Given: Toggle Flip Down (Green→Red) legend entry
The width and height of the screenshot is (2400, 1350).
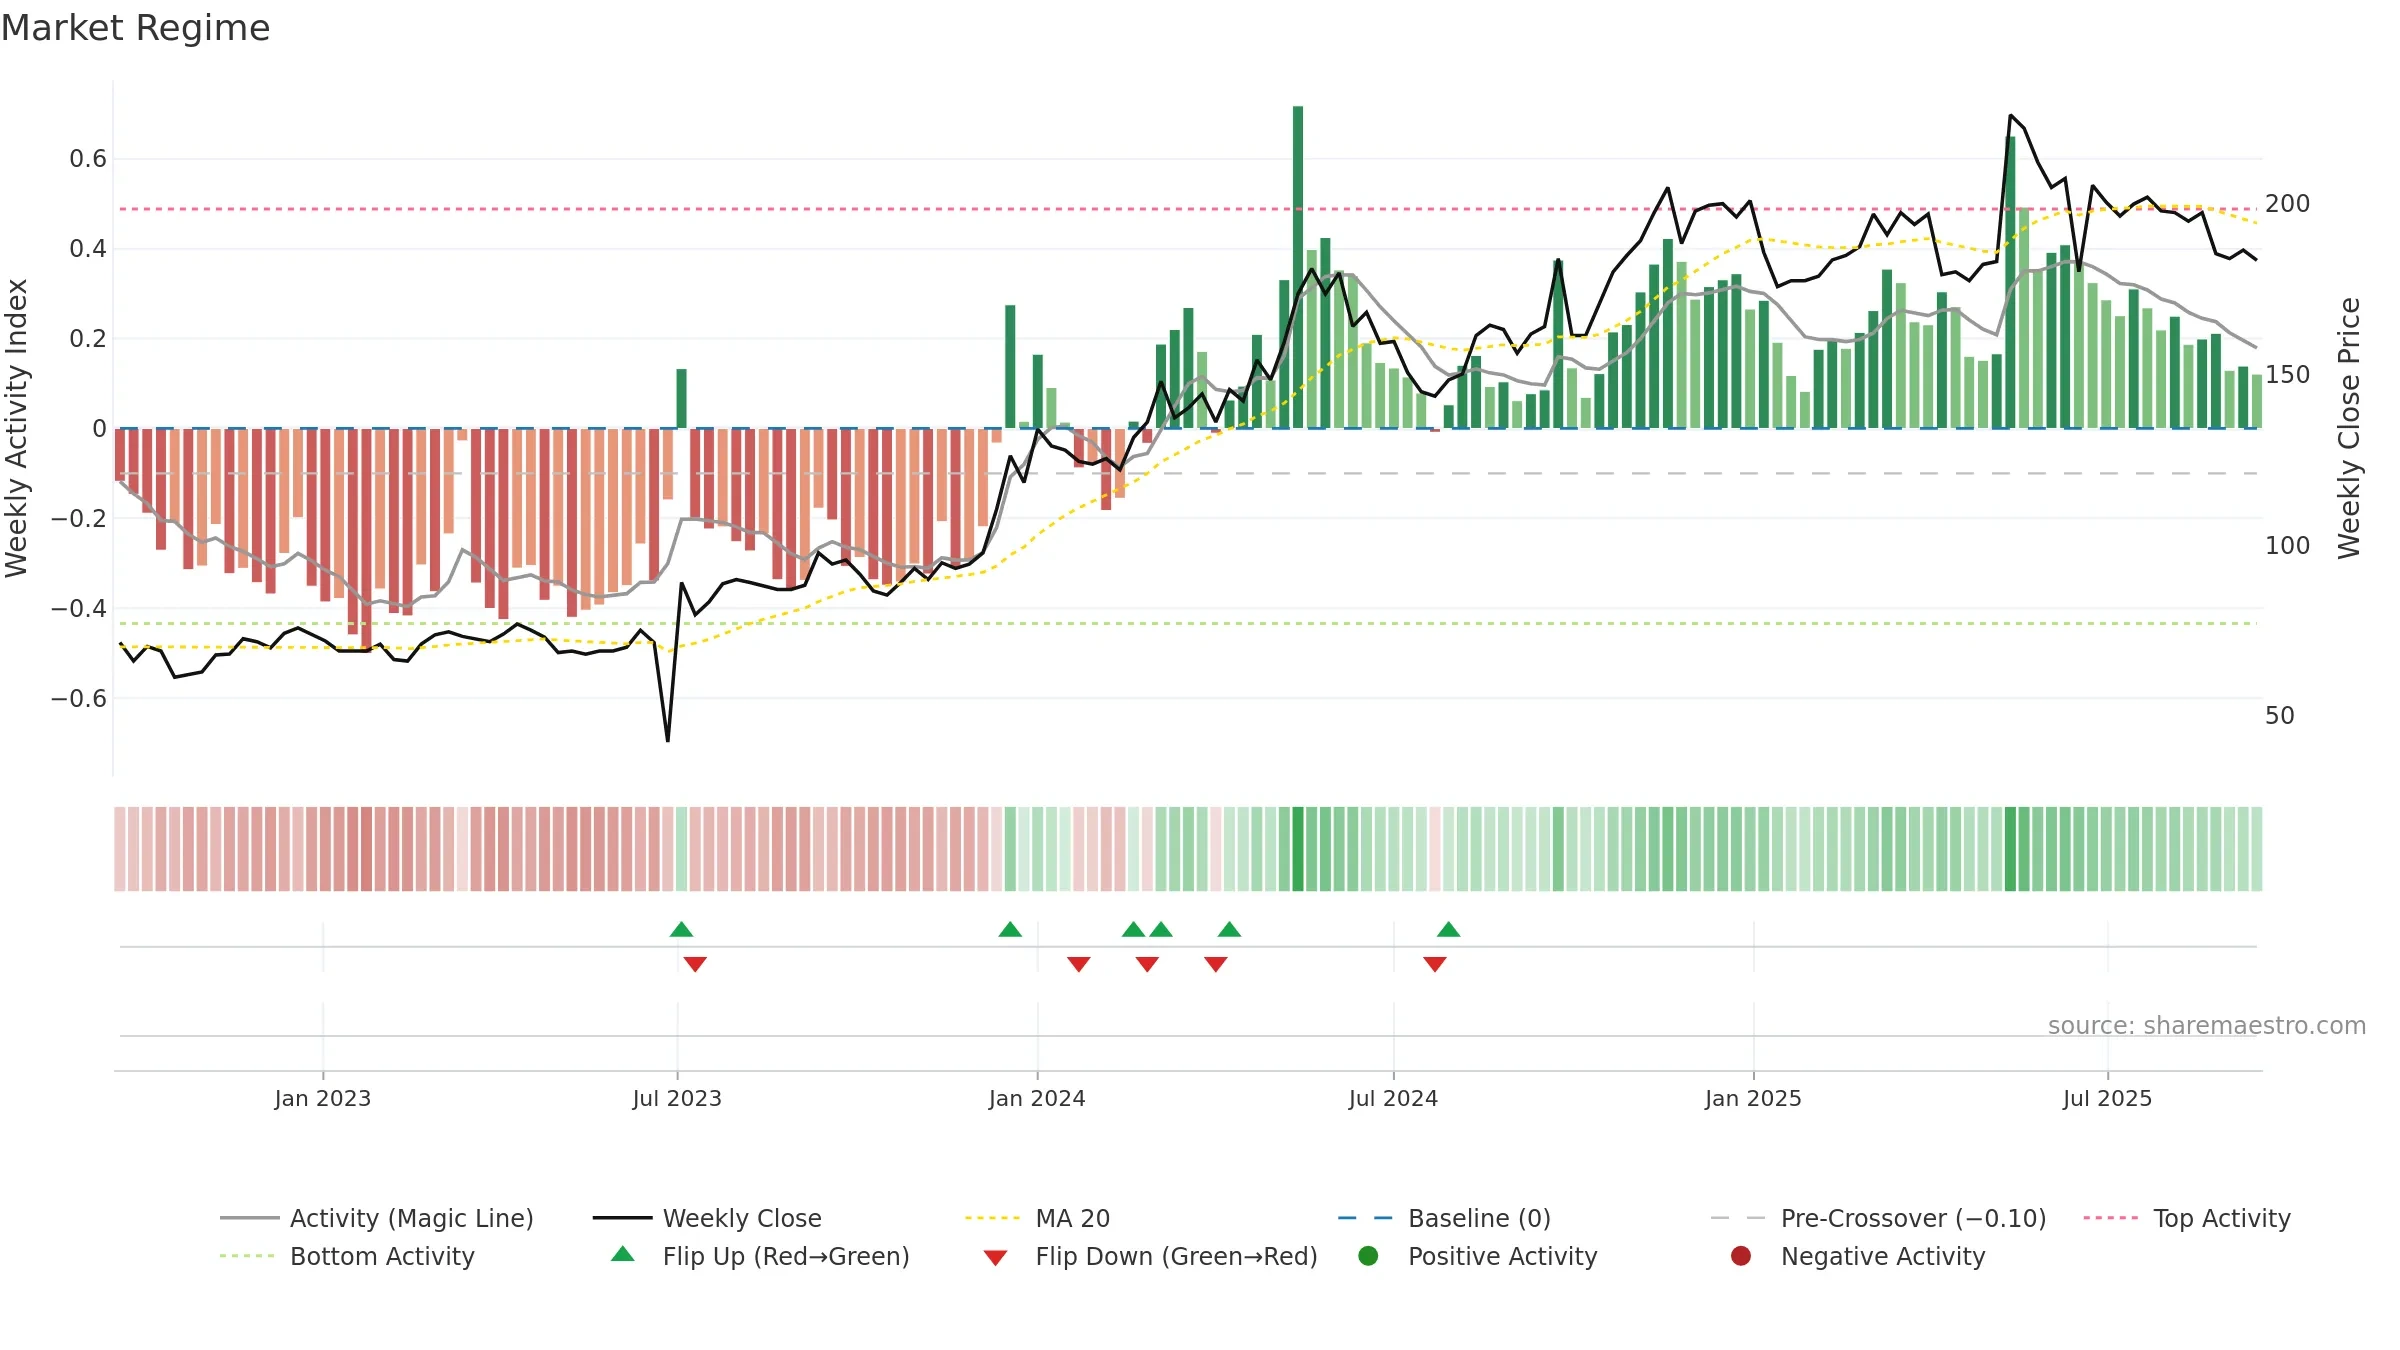Looking at the screenshot, I should (x=1150, y=1256).
